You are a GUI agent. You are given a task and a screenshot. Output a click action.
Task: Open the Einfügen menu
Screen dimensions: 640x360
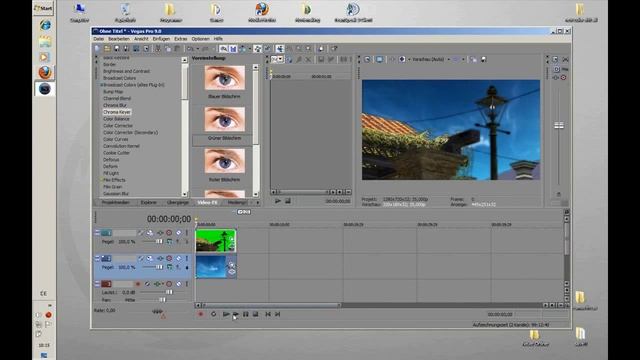[x=161, y=39]
